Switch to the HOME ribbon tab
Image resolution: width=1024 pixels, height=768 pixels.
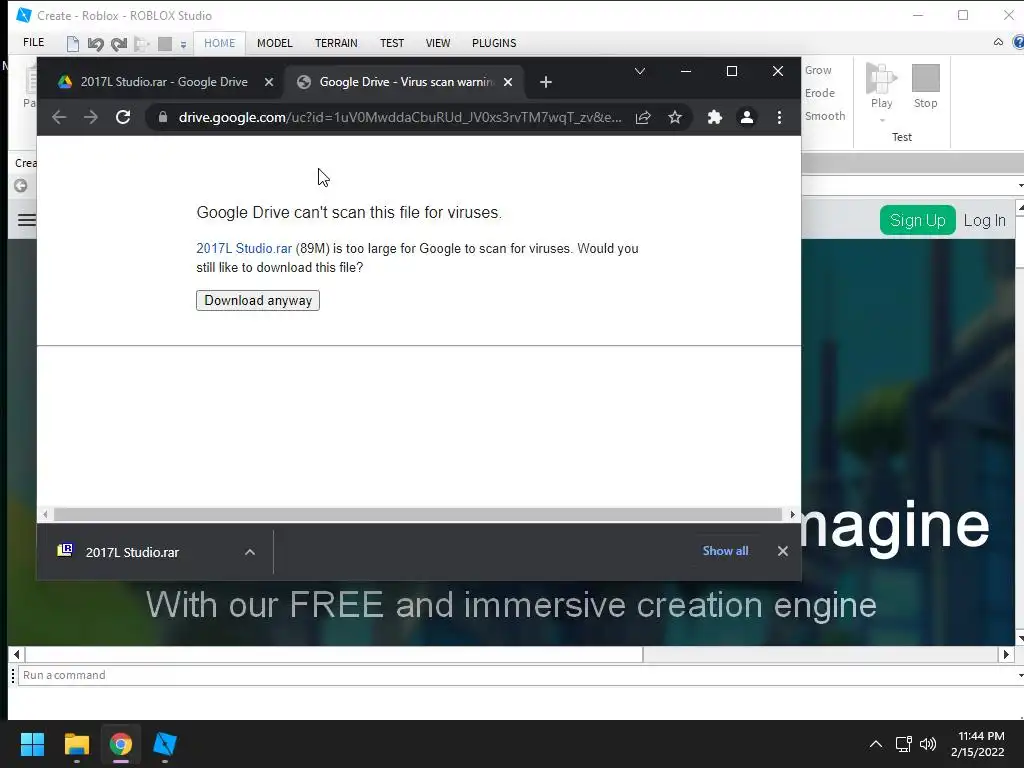click(219, 43)
